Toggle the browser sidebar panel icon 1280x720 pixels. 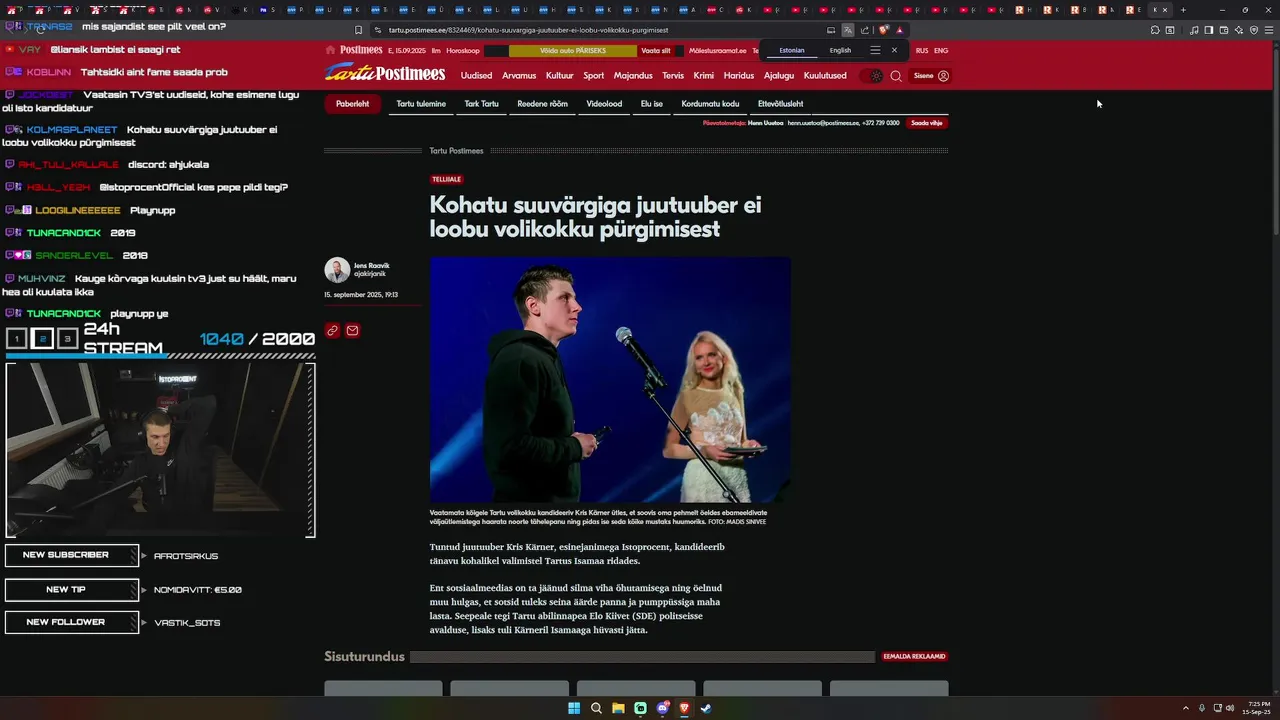1209,30
